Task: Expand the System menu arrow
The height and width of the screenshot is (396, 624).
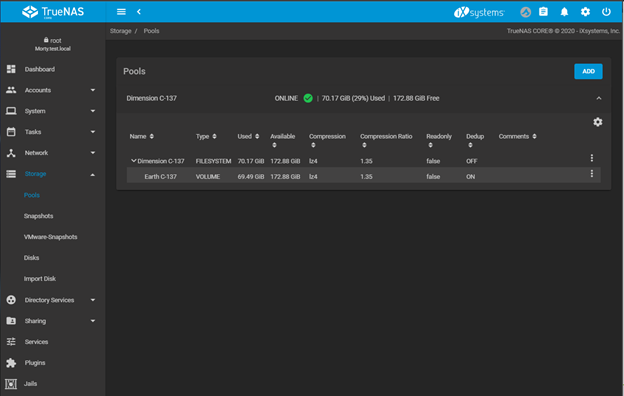Action: pos(93,111)
